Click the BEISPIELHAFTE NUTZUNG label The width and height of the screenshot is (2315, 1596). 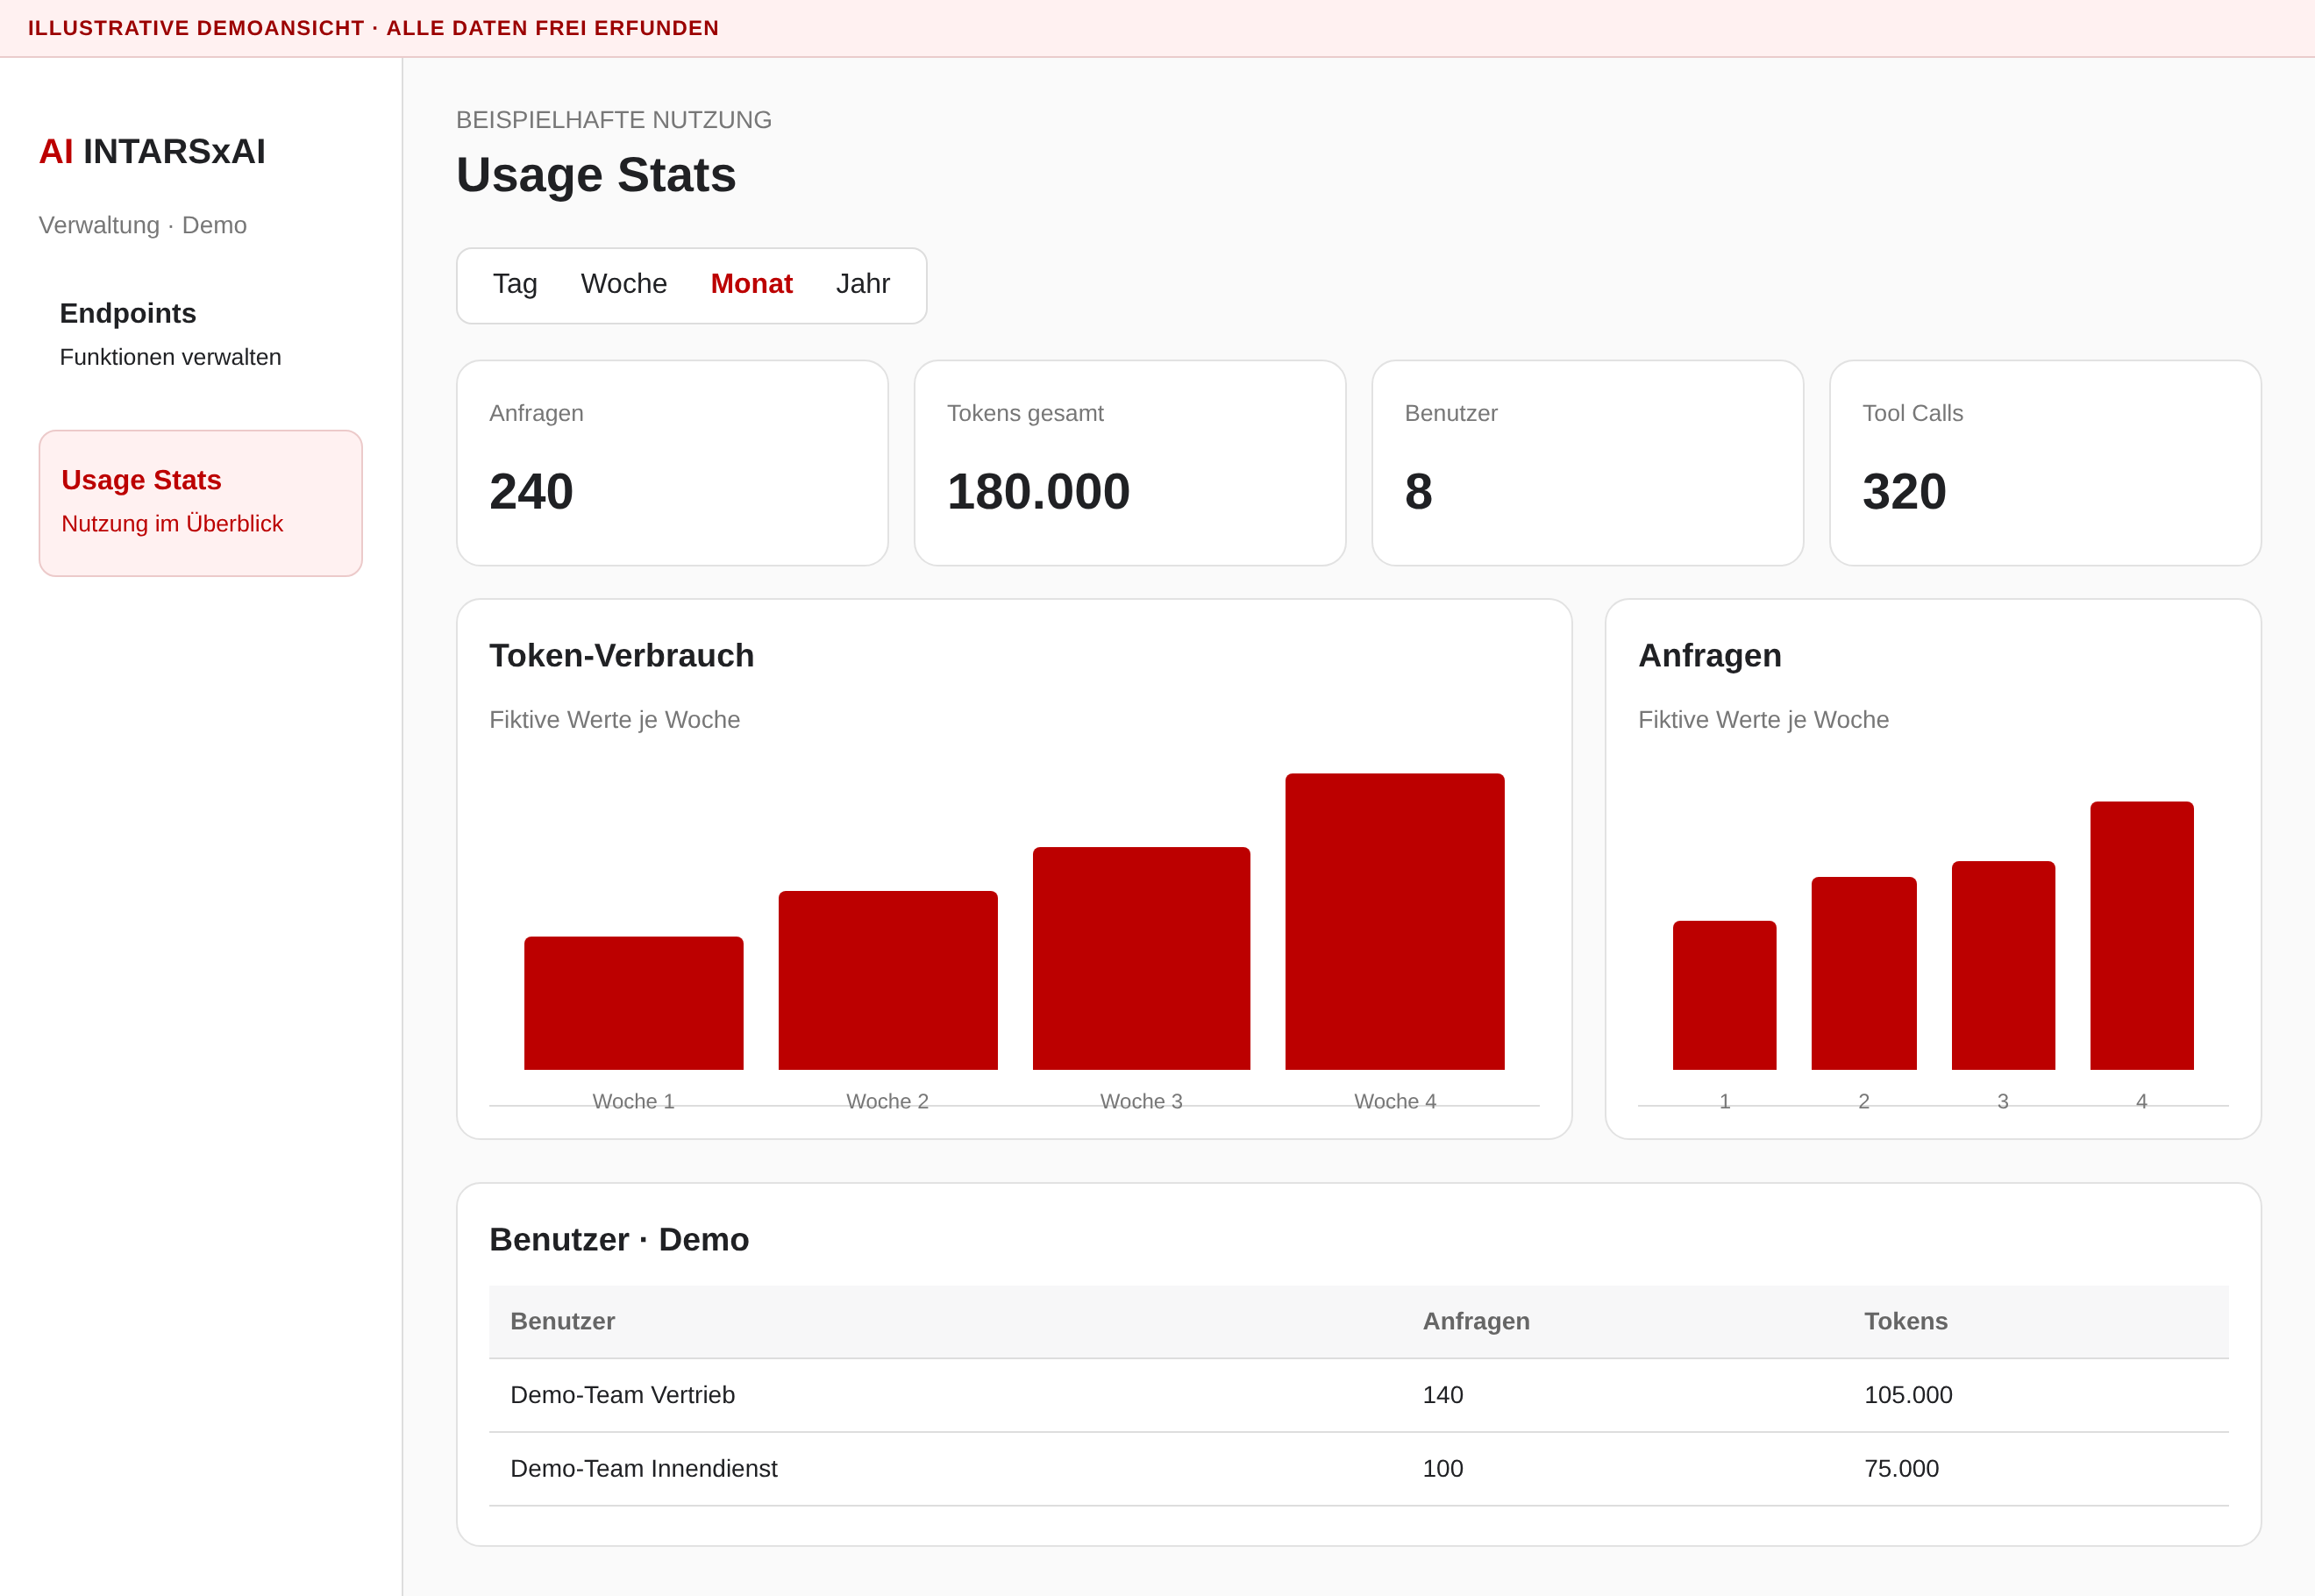614,120
